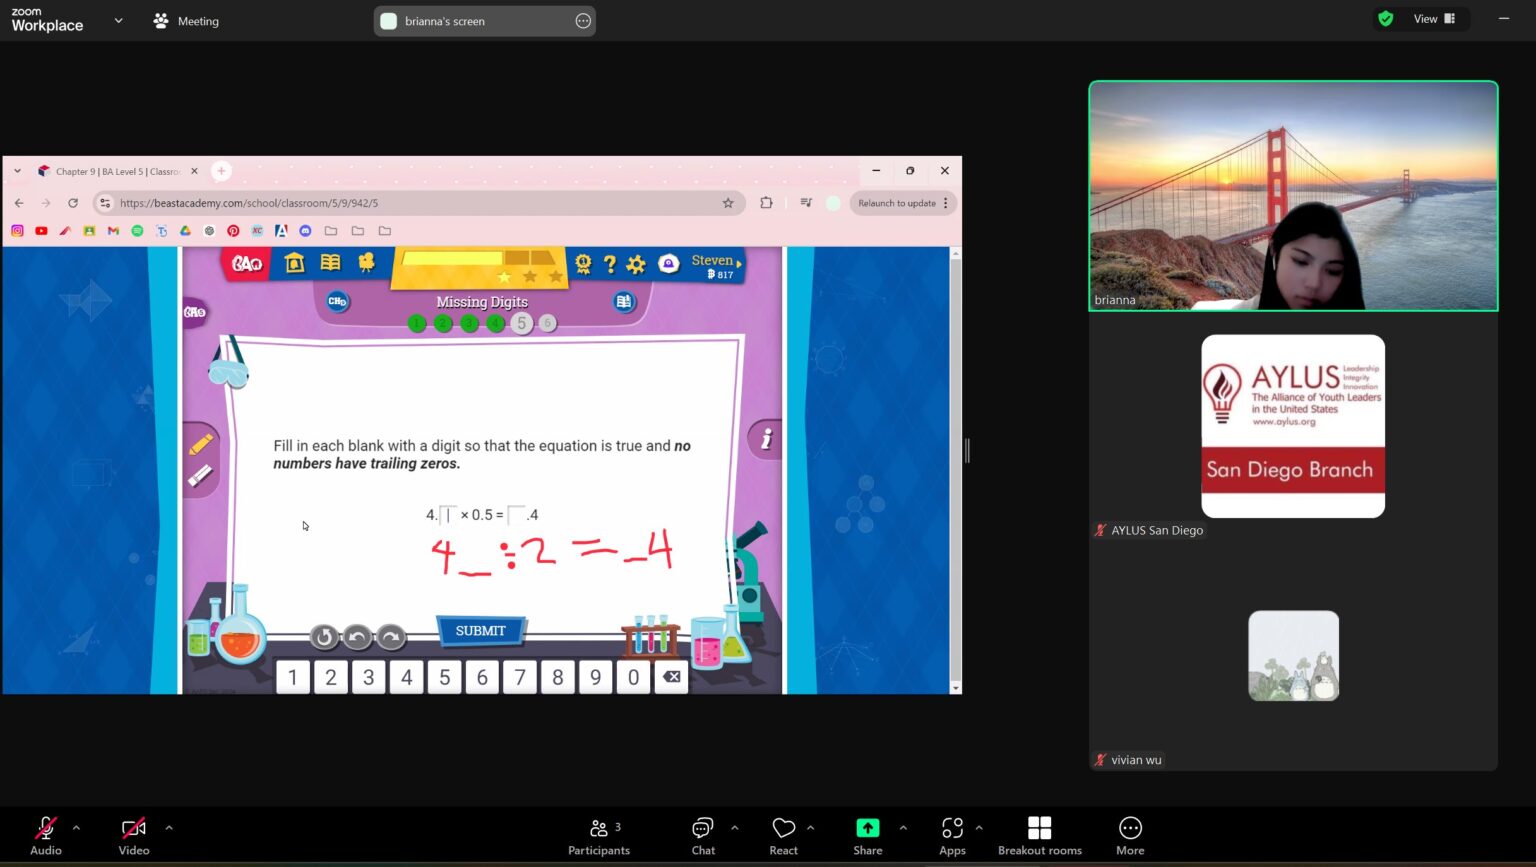Go to problem 1 circle
The height and width of the screenshot is (867, 1536).
(x=417, y=323)
